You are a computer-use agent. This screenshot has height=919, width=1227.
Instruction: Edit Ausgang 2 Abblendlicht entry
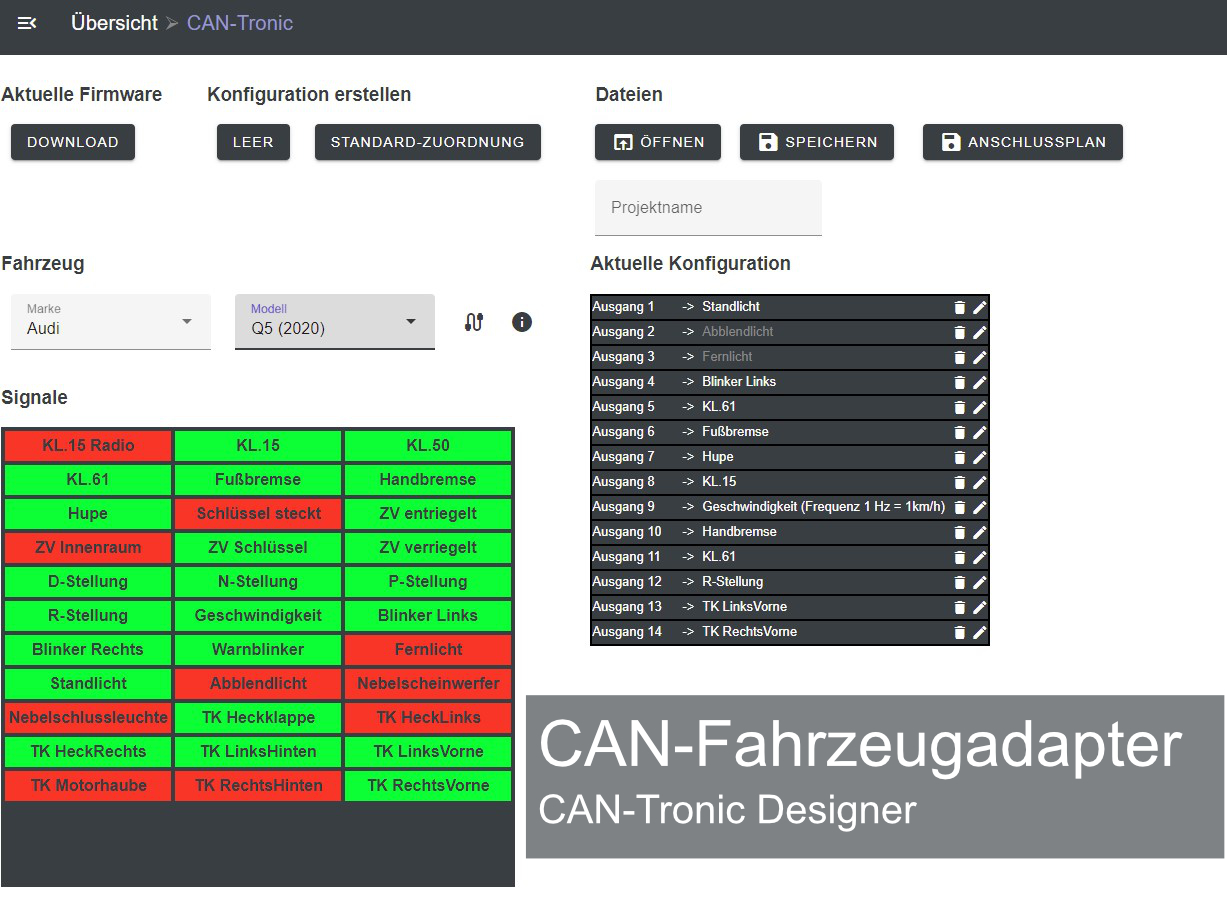980,332
